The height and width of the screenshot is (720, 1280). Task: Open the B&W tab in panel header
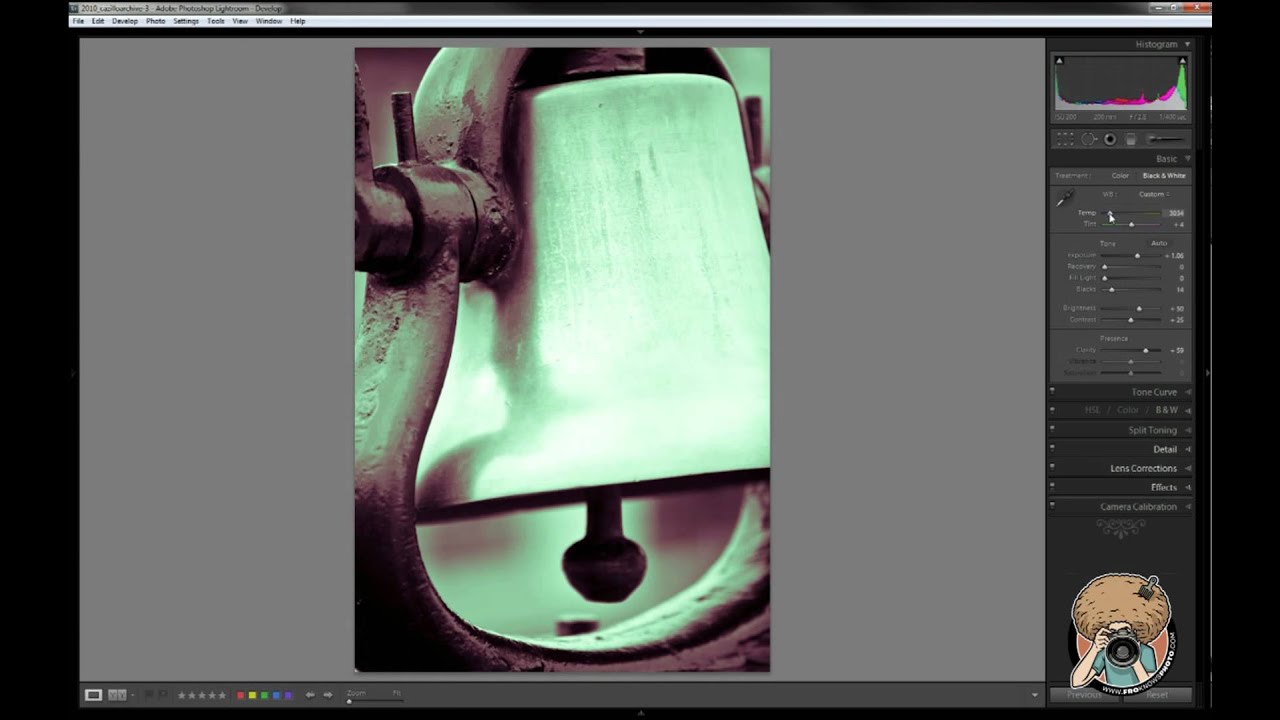[x=1167, y=410]
